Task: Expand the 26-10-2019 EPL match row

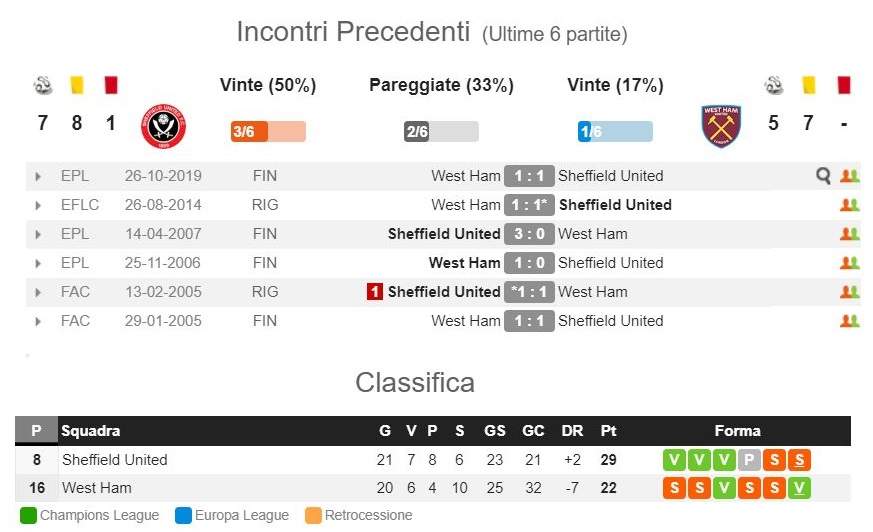Action: 38,176
